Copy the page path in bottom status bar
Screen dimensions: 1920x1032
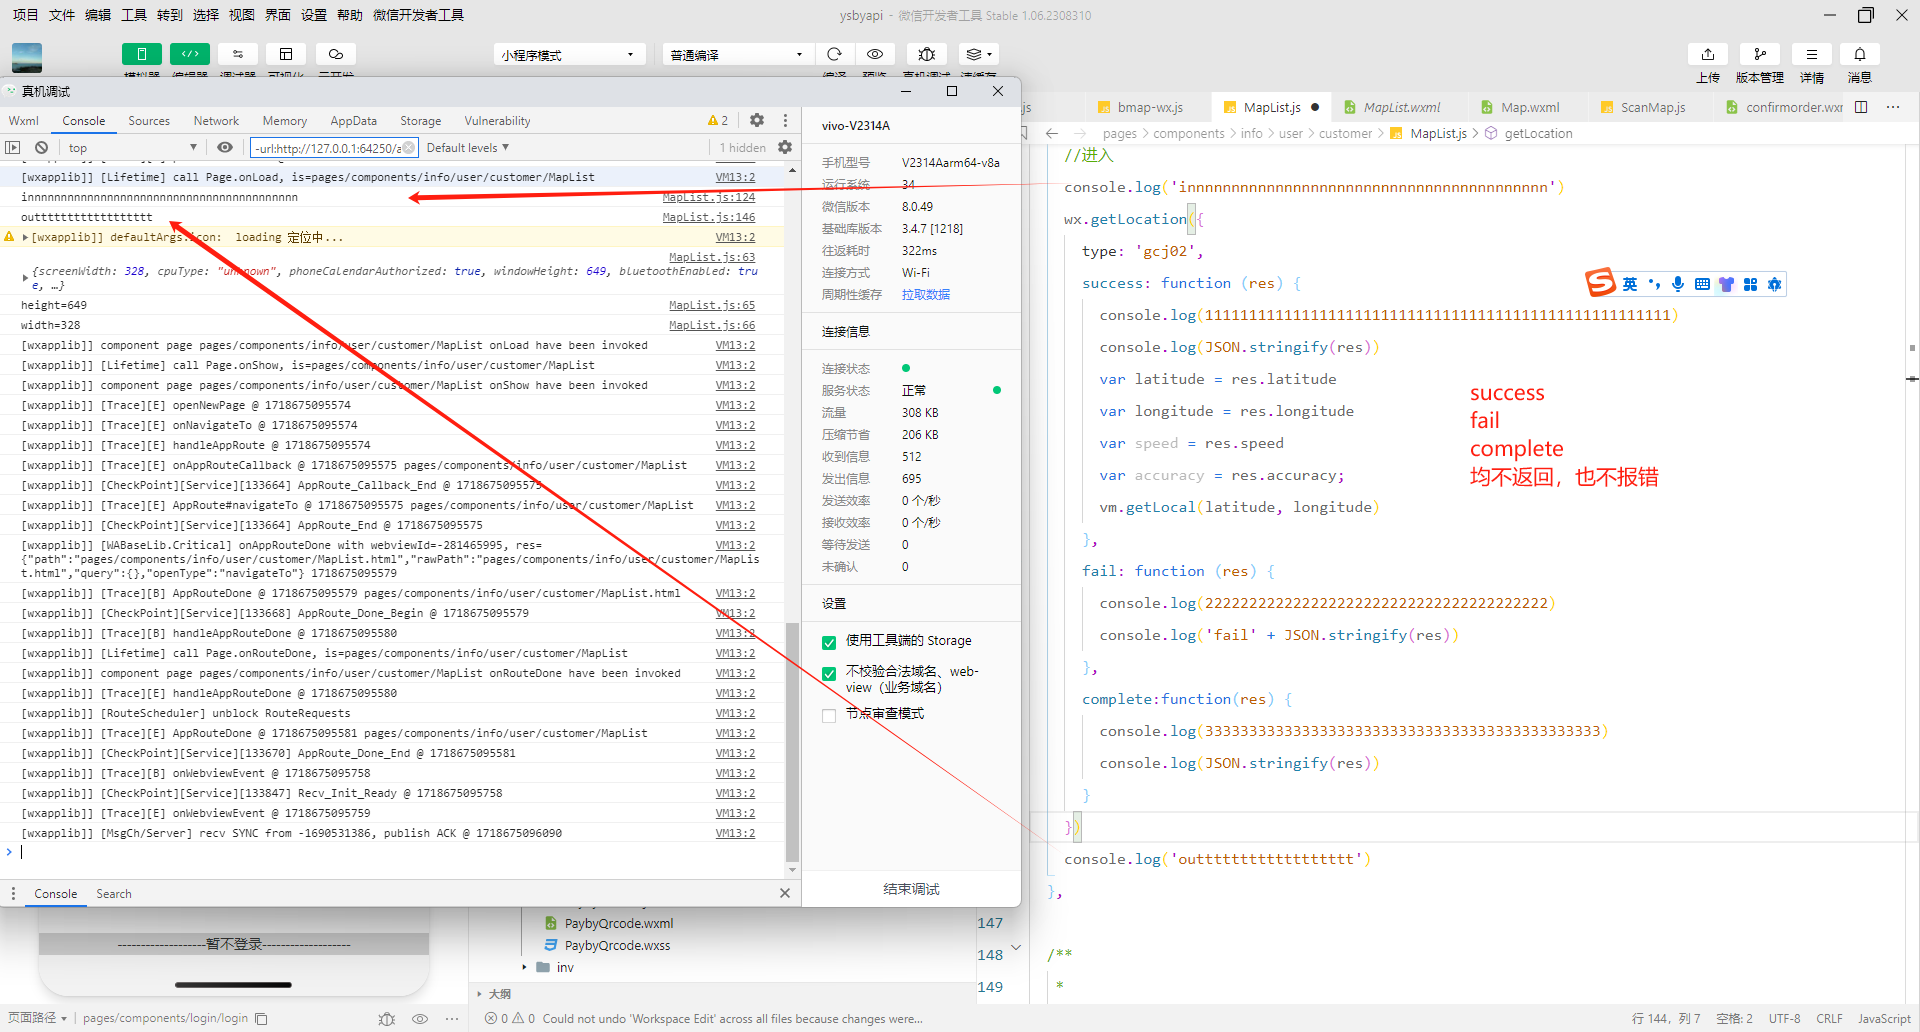pos(262,1018)
